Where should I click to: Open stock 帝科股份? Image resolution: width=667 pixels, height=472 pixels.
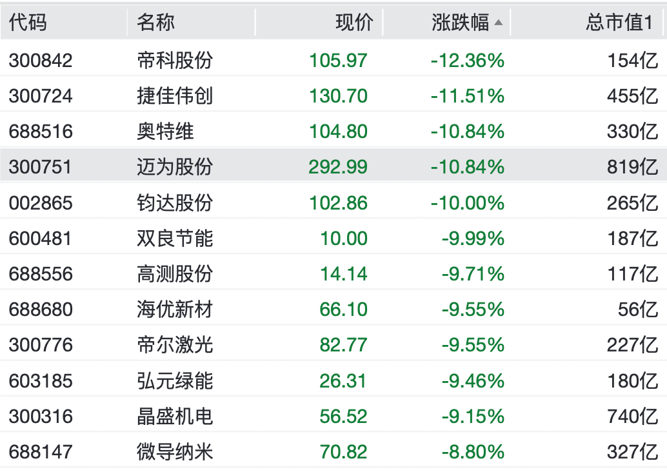point(175,61)
